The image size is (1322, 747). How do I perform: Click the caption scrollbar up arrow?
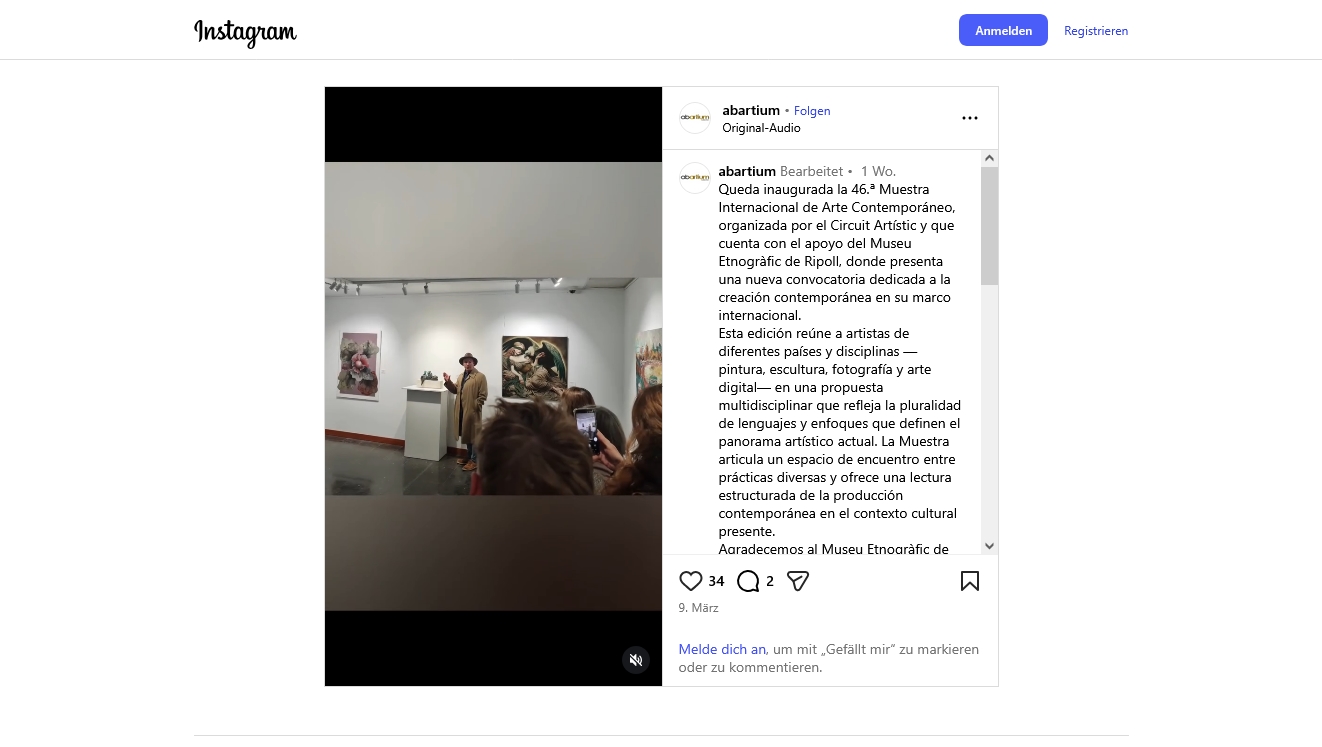click(x=989, y=158)
